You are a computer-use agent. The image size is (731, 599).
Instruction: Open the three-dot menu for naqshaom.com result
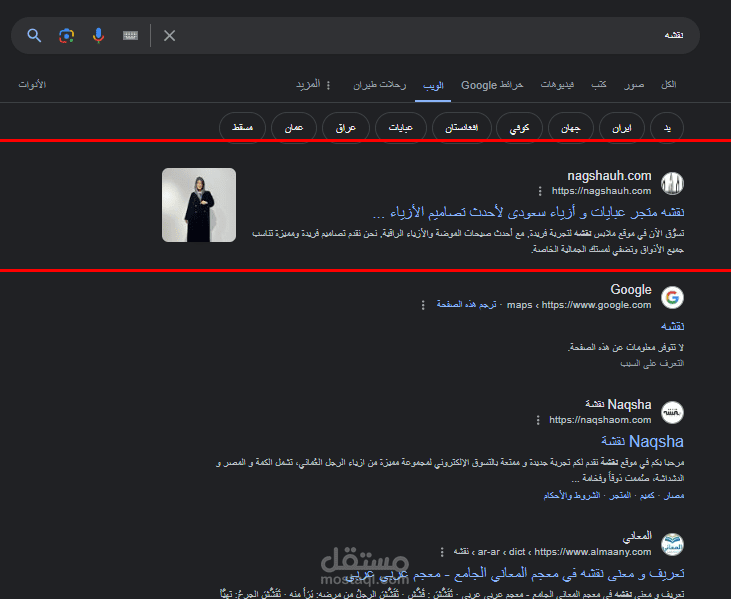(x=538, y=420)
